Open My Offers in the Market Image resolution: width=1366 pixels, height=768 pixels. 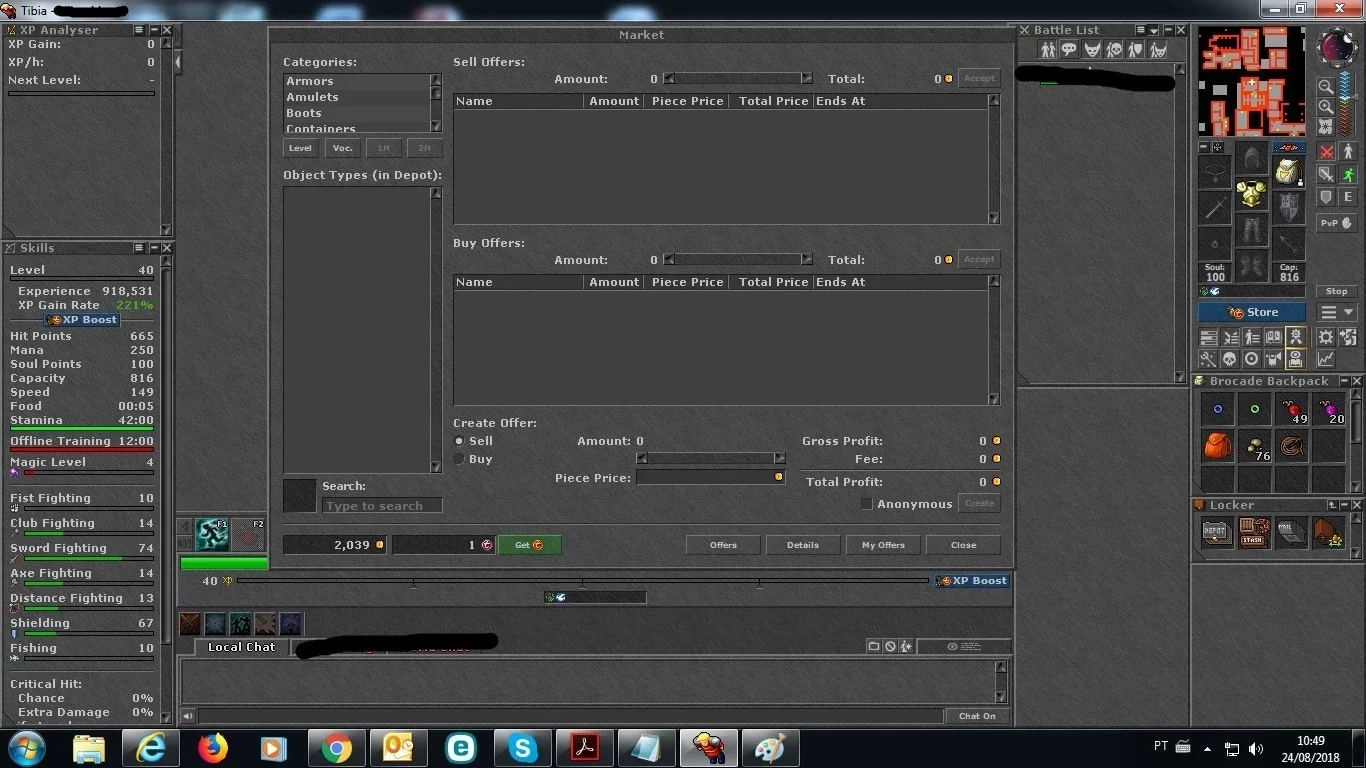883,545
